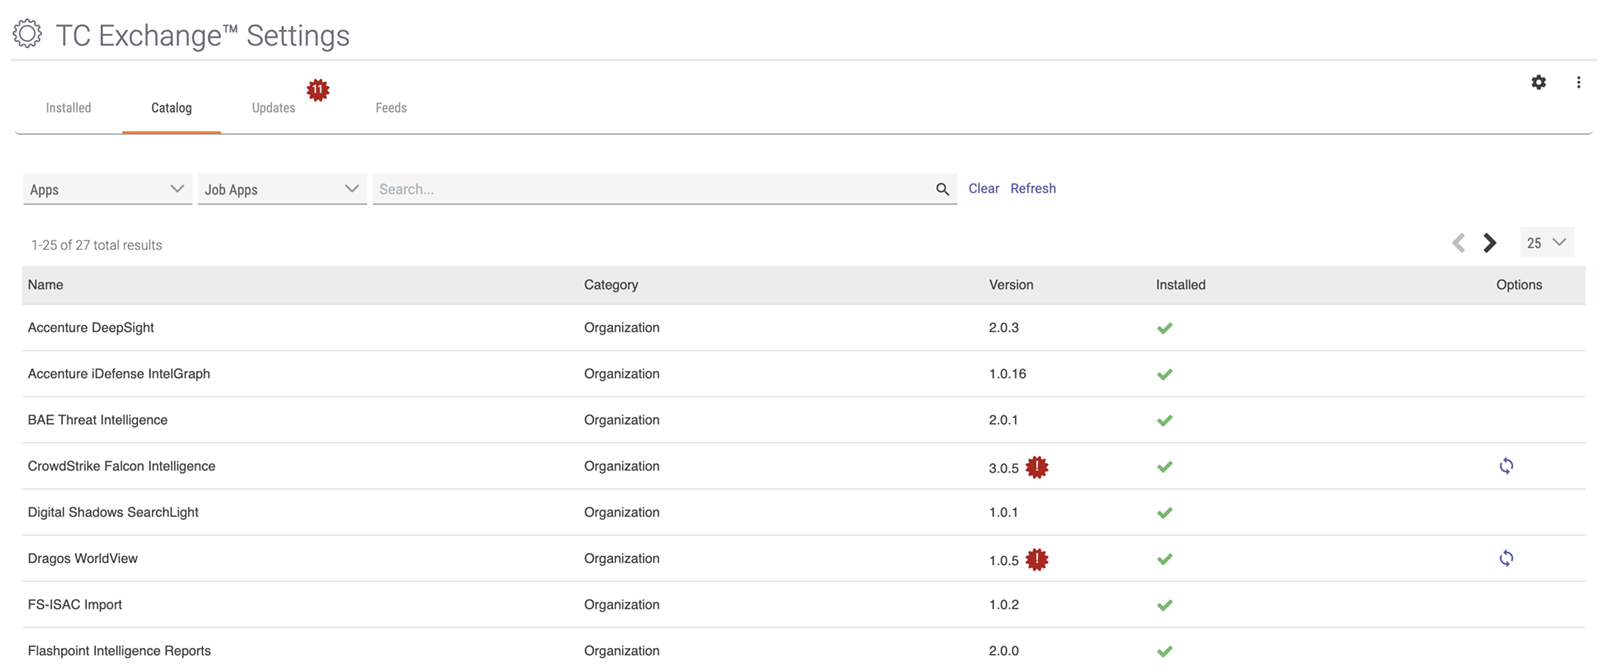This screenshot has height=672, width=1600.
Task: Select the Dragos WorldView name
Action: (83, 558)
